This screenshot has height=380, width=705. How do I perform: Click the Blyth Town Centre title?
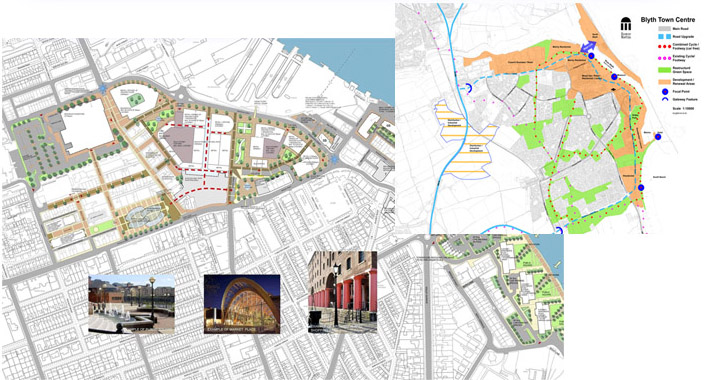click(x=668, y=20)
